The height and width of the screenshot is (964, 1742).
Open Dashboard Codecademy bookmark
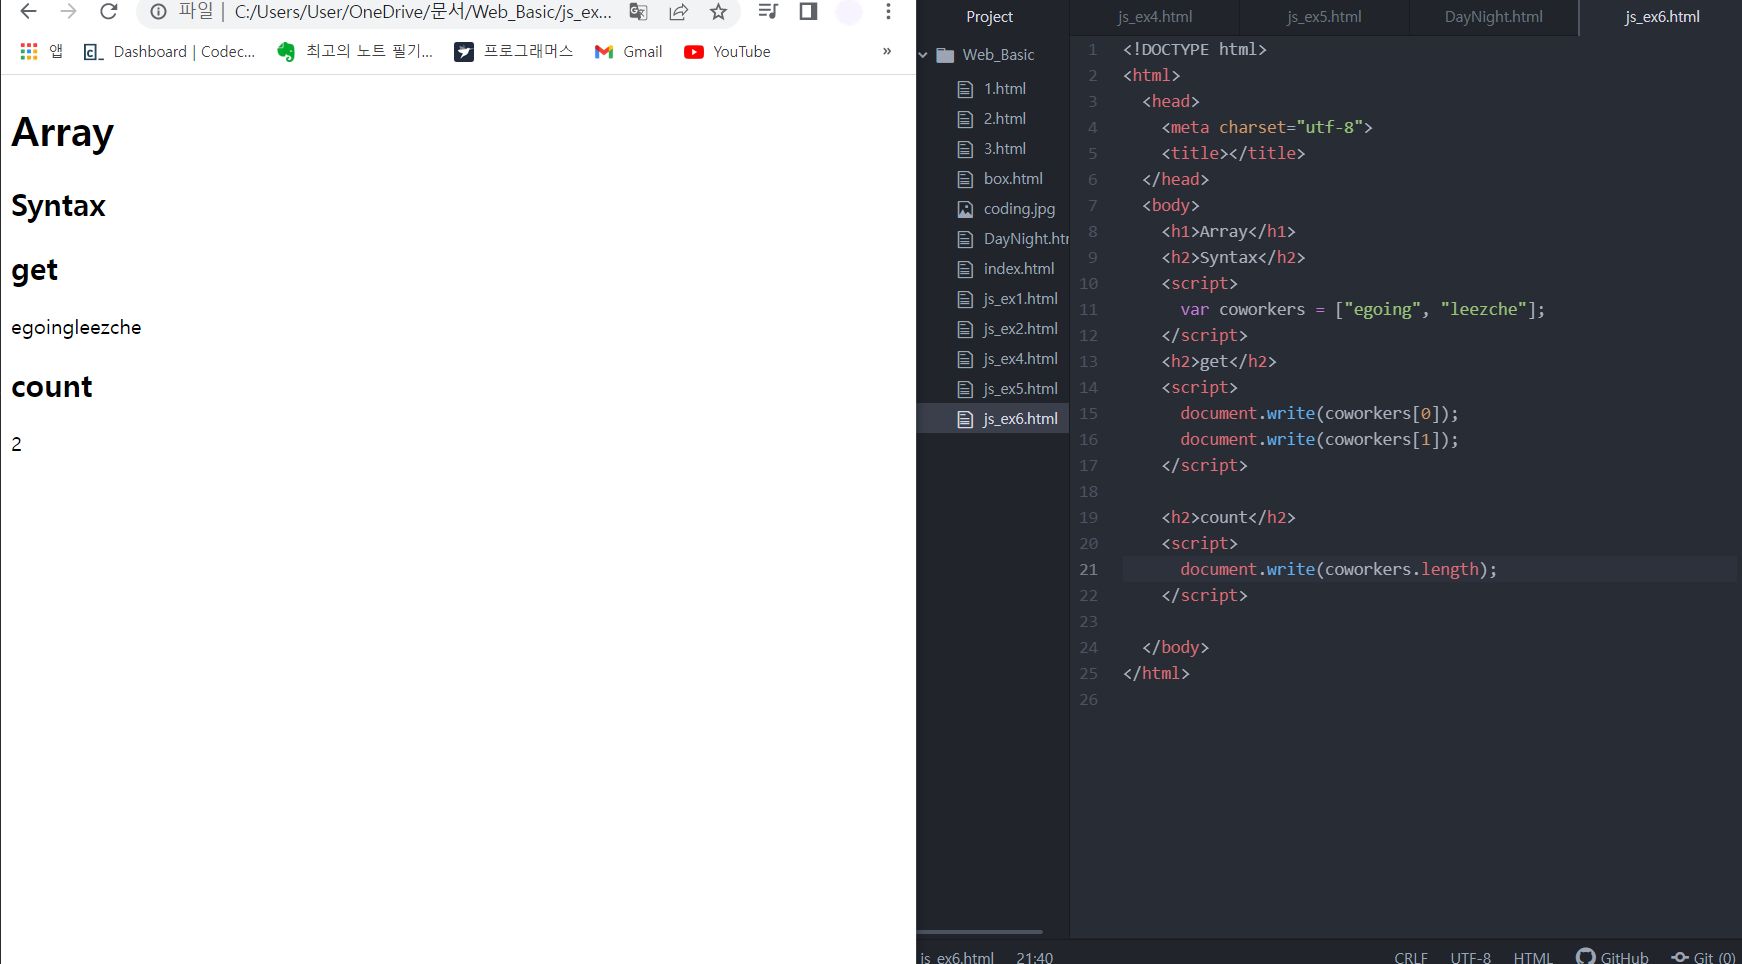(169, 51)
